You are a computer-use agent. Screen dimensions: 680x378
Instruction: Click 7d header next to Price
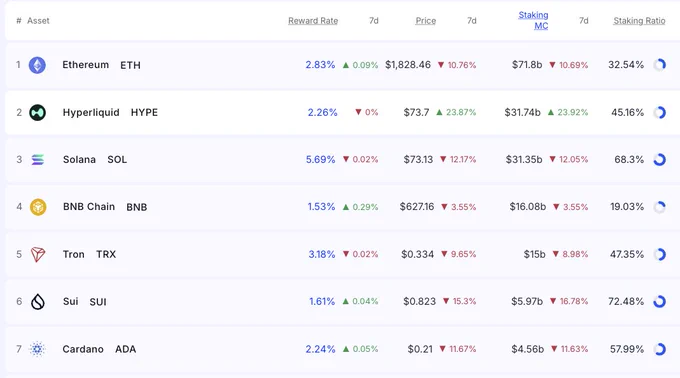[472, 20]
